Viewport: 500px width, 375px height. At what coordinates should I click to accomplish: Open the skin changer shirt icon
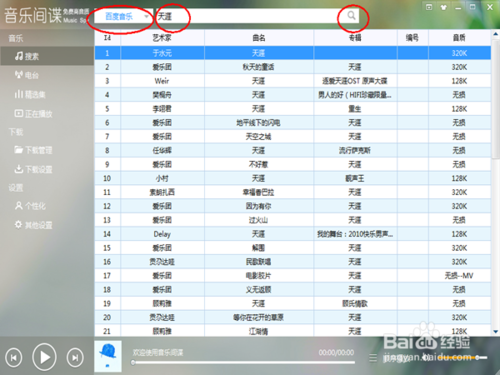click(443, 7)
